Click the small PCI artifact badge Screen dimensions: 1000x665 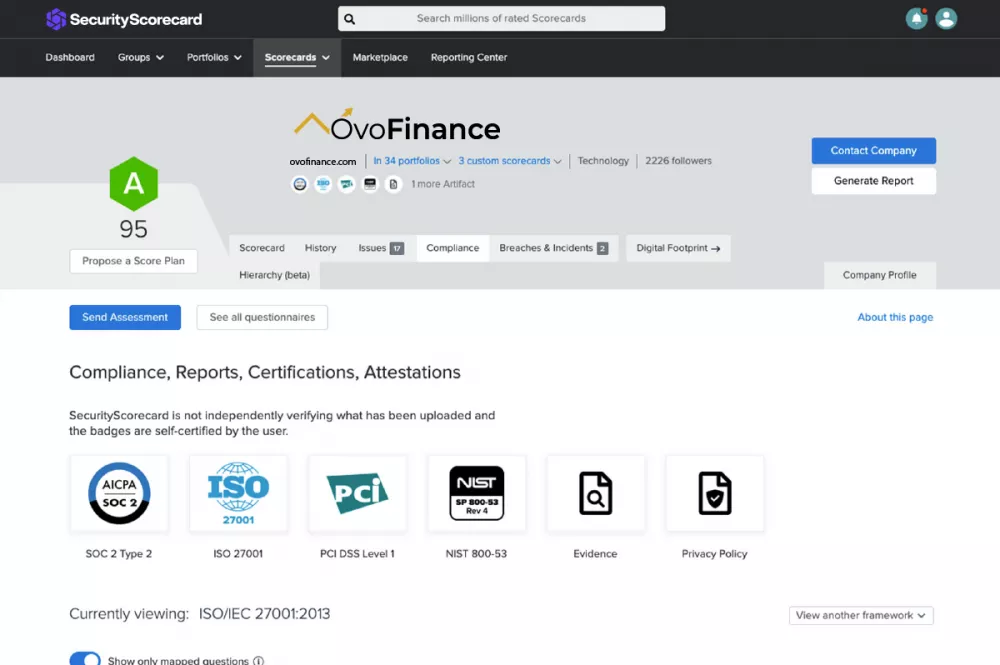[346, 184]
